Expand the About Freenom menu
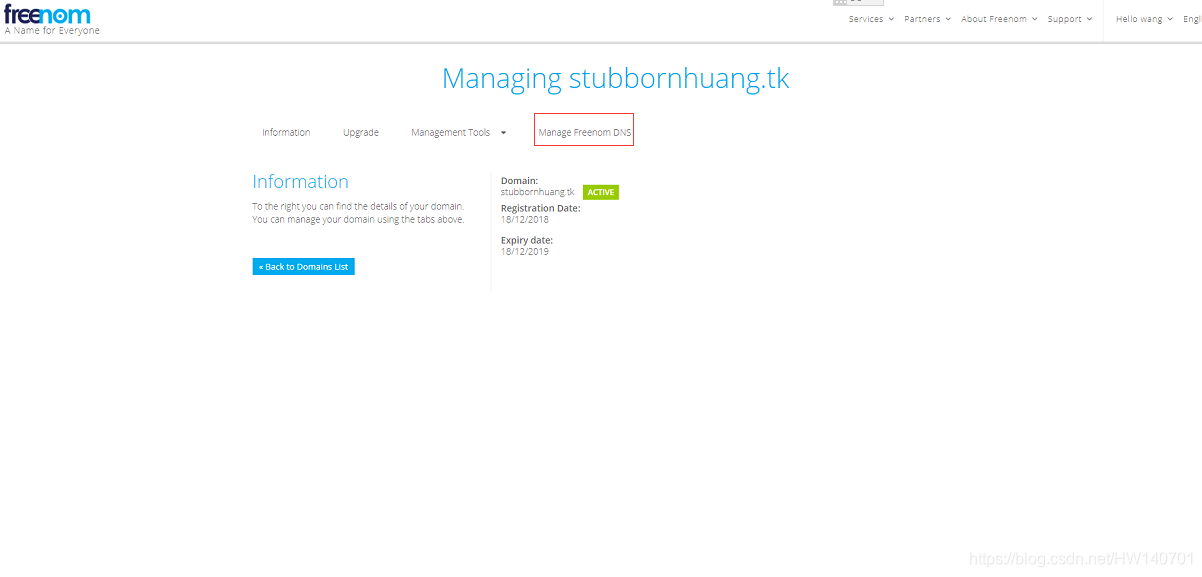Image resolution: width=1202 pixels, height=577 pixels. coord(999,19)
